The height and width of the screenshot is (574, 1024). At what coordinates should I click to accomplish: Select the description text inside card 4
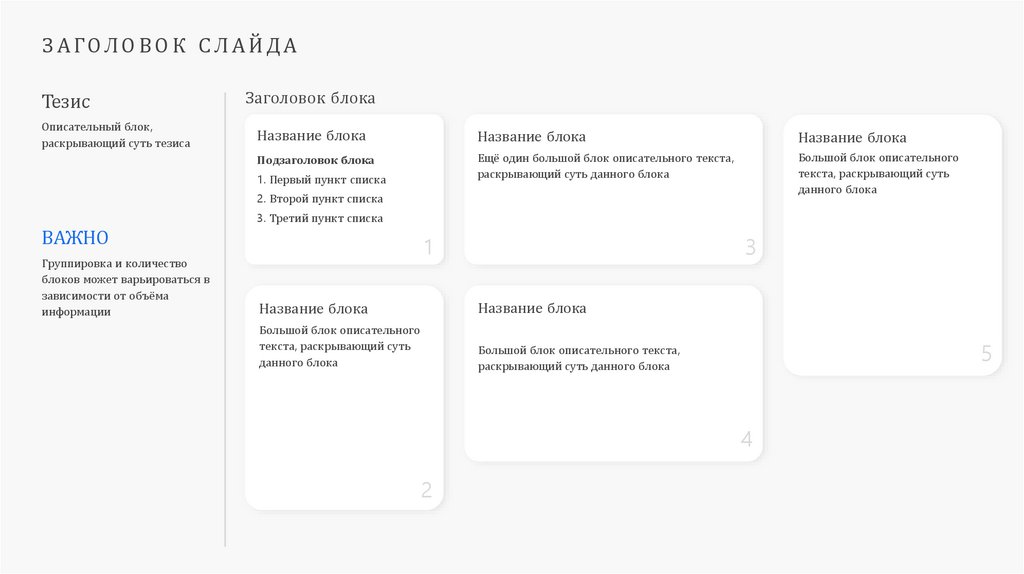point(578,358)
